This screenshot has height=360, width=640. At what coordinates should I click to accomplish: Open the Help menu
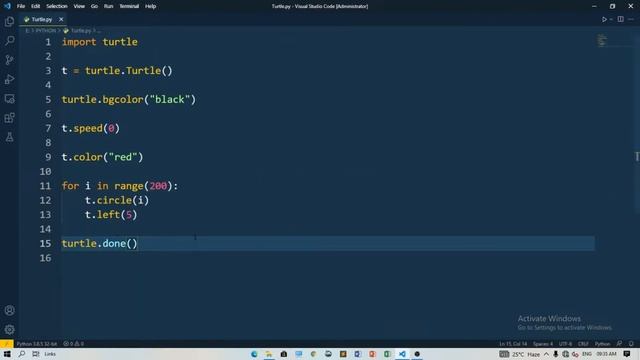click(151, 6)
